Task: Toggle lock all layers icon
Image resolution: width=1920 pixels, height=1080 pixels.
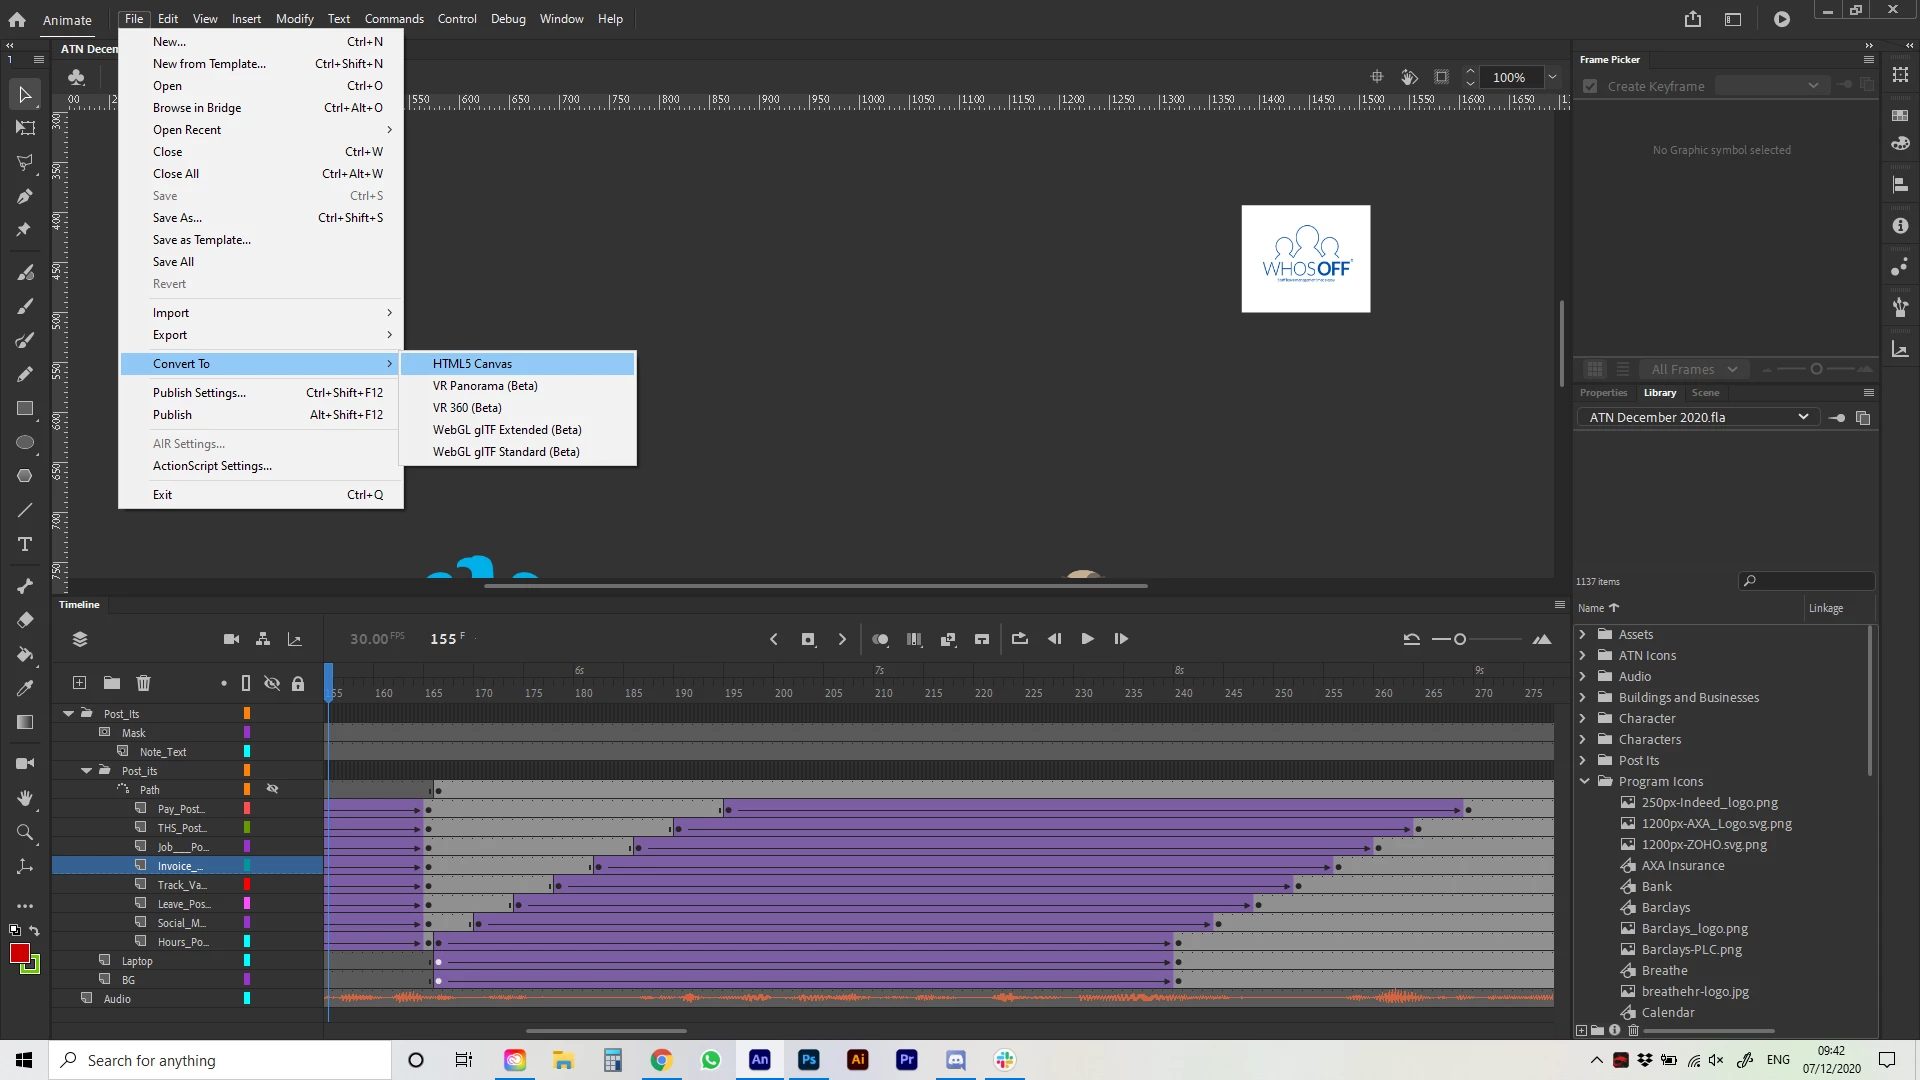Action: (x=297, y=683)
